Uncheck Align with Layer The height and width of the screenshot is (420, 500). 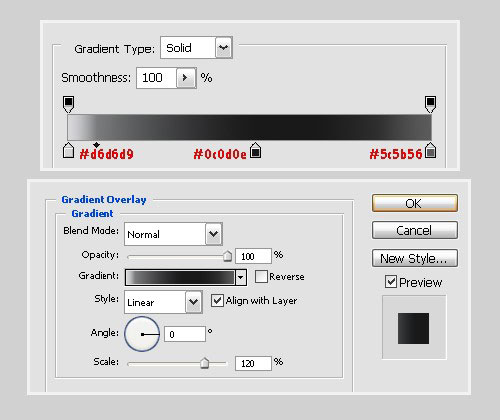click(x=217, y=300)
